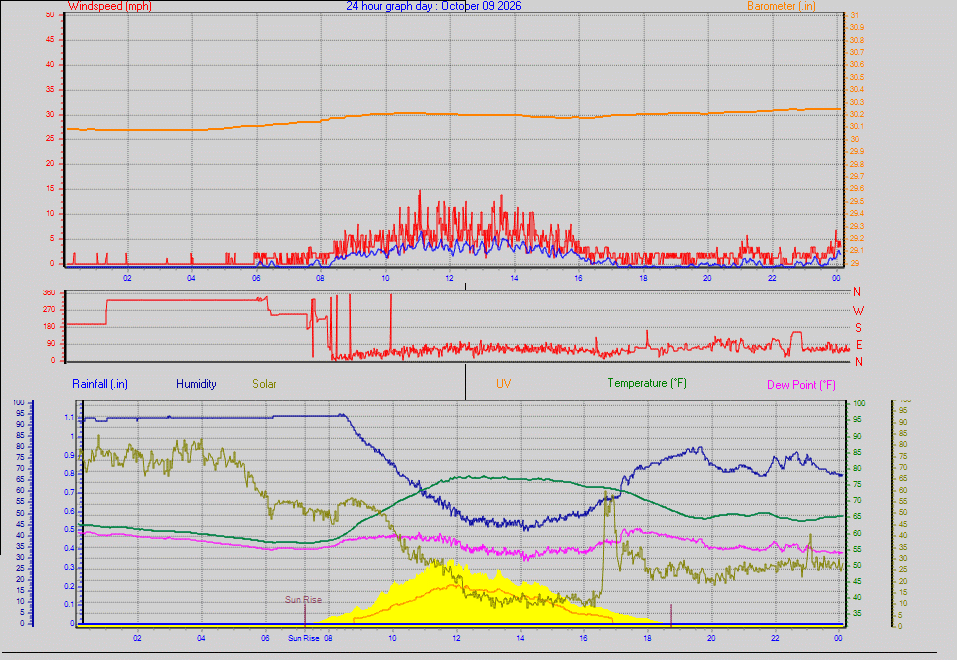Select the "Solar" legend label
Screen dimensions: 957x660
tap(264, 384)
